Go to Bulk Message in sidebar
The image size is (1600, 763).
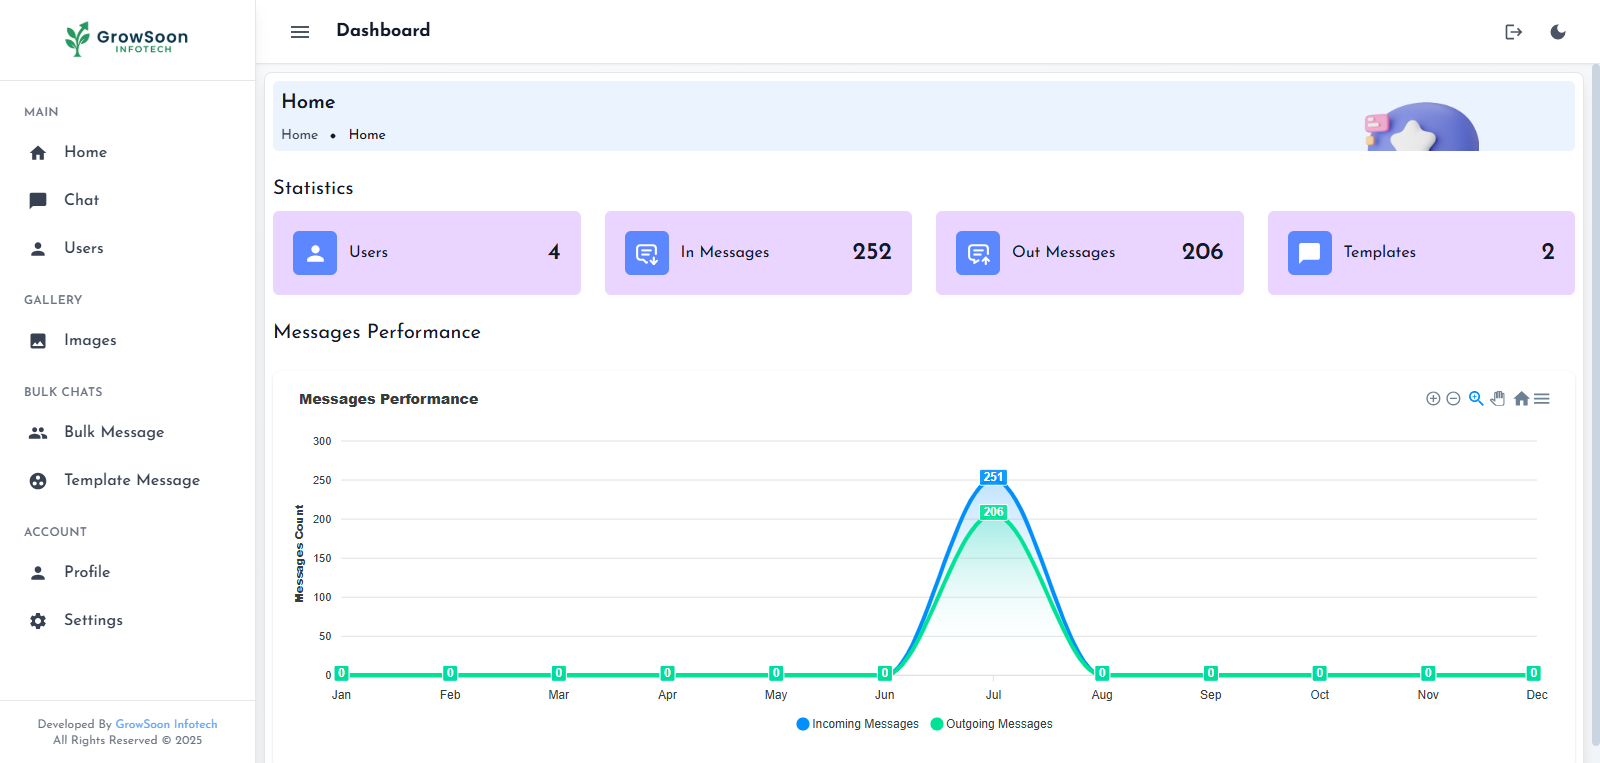click(x=113, y=432)
